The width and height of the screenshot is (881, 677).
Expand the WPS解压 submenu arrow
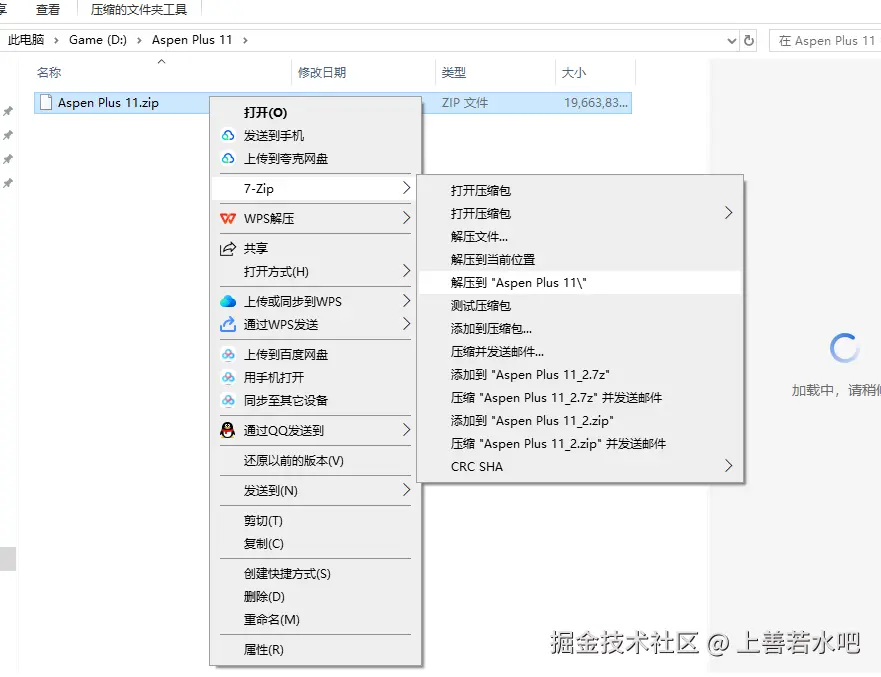(x=407, y=218)
